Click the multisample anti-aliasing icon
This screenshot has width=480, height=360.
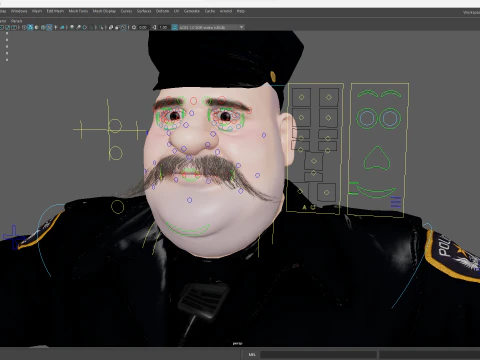pyautogui.click(x=84, y=27)
